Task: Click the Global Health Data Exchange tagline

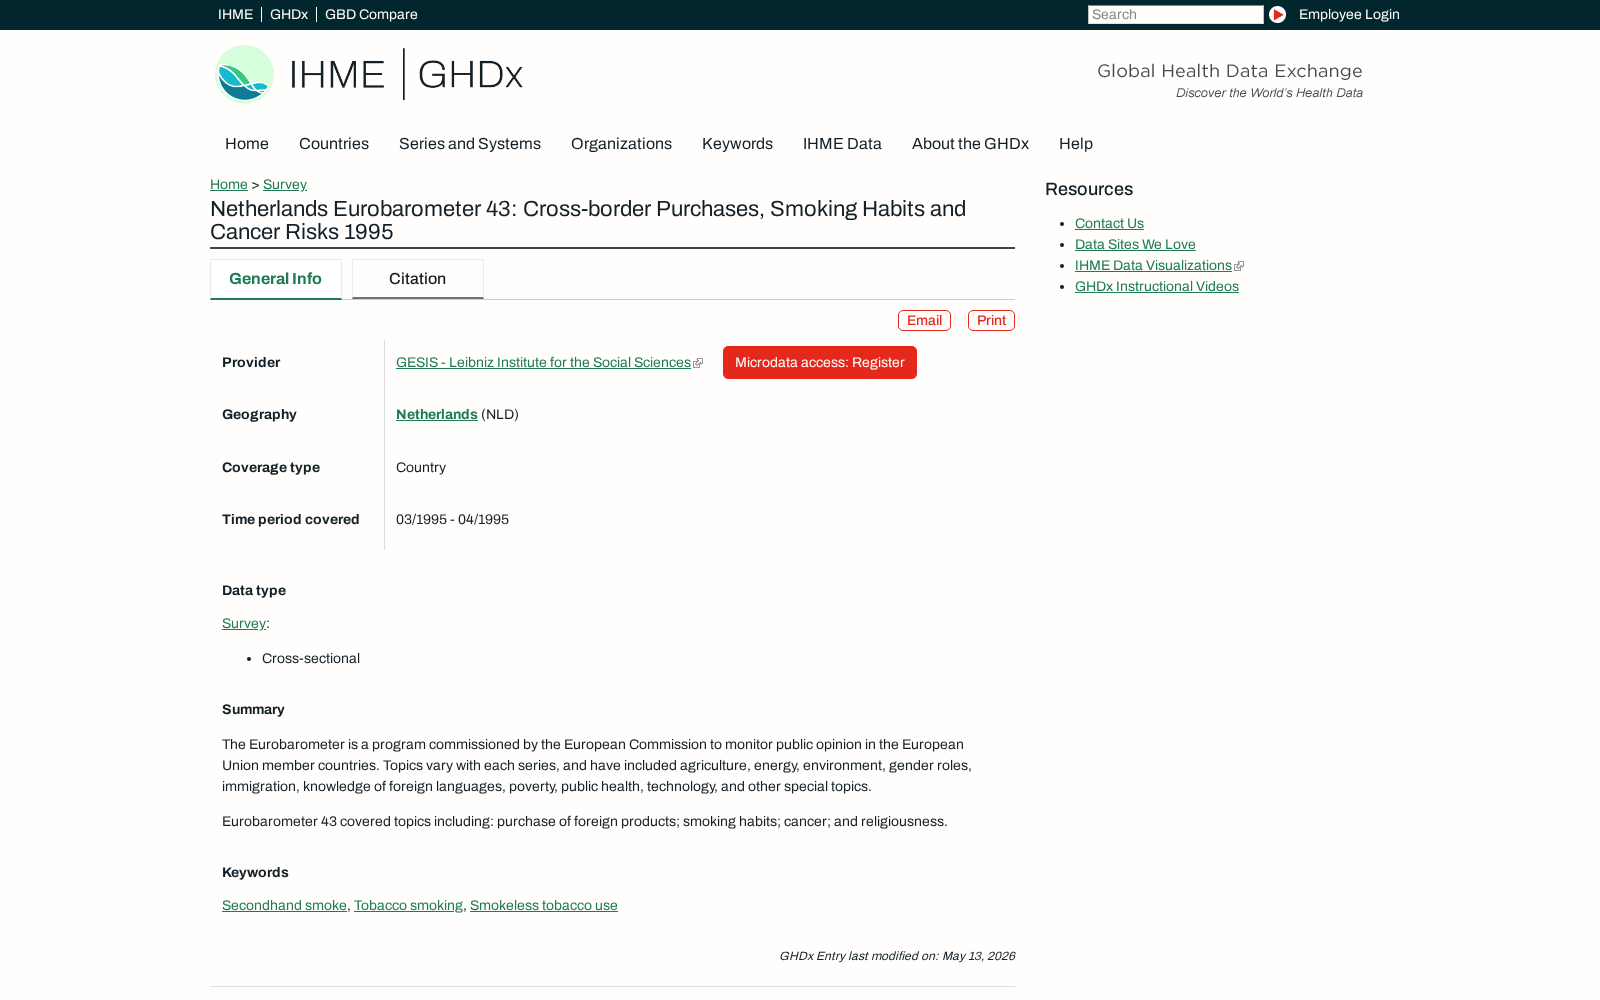Action: pyautogui.click(x=1230, y=71)
